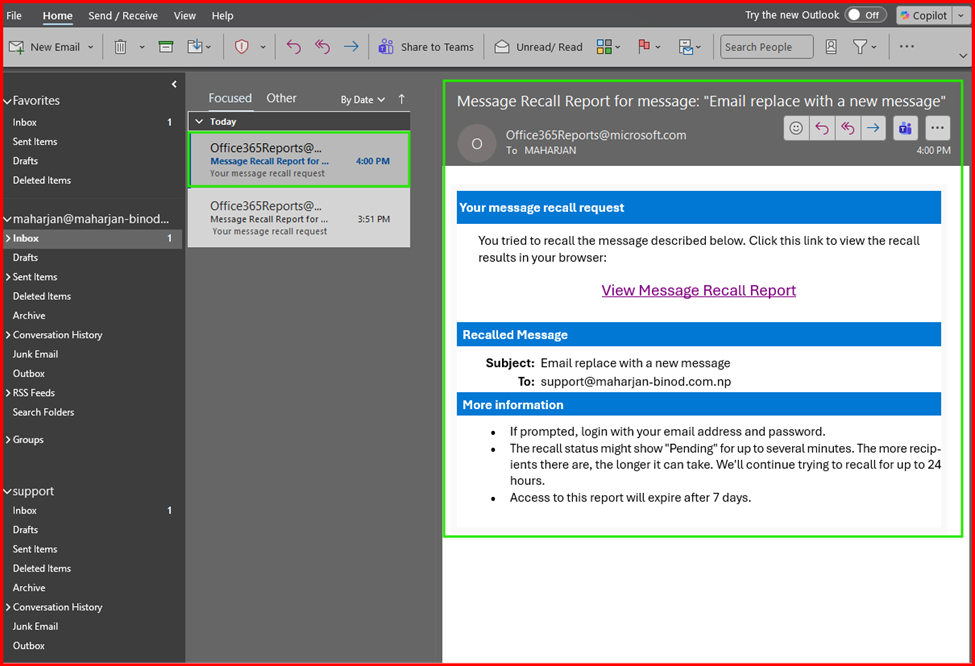Open the View Message Recall Report link
The width and height of the screenshot is (975, 666).
coord(698,290)
